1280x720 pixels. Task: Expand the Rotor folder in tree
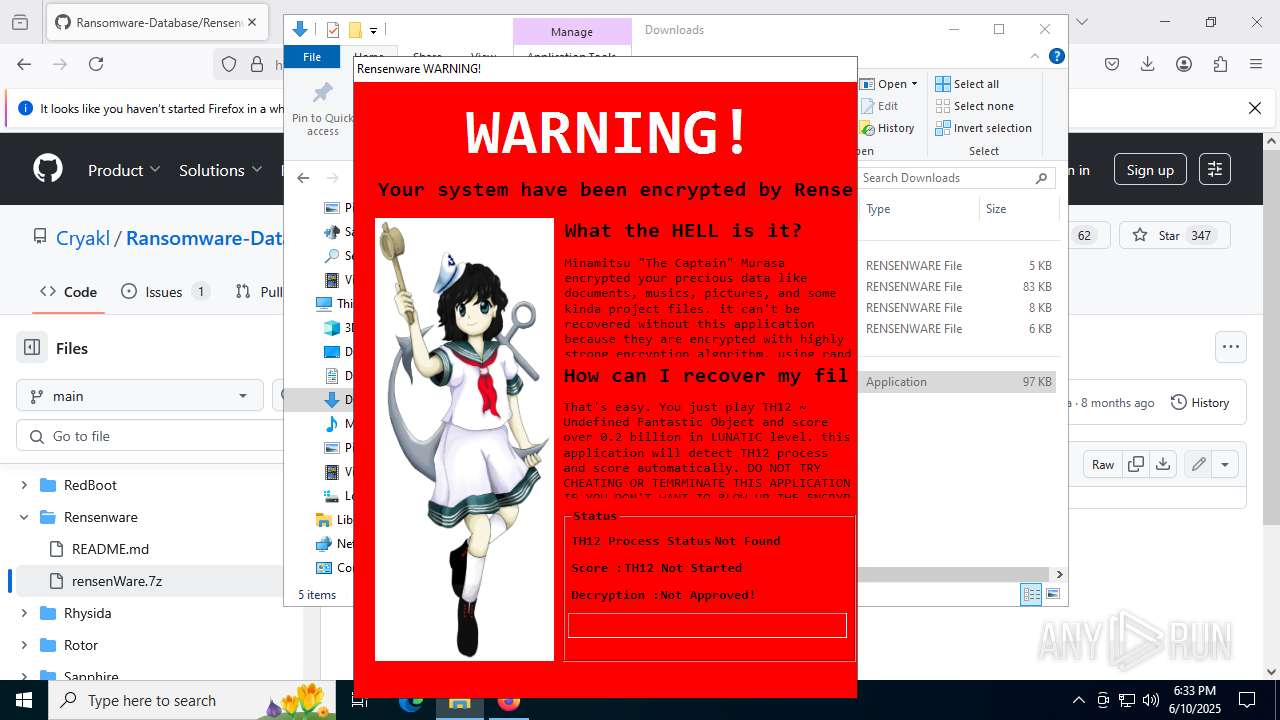coord(24,645)
